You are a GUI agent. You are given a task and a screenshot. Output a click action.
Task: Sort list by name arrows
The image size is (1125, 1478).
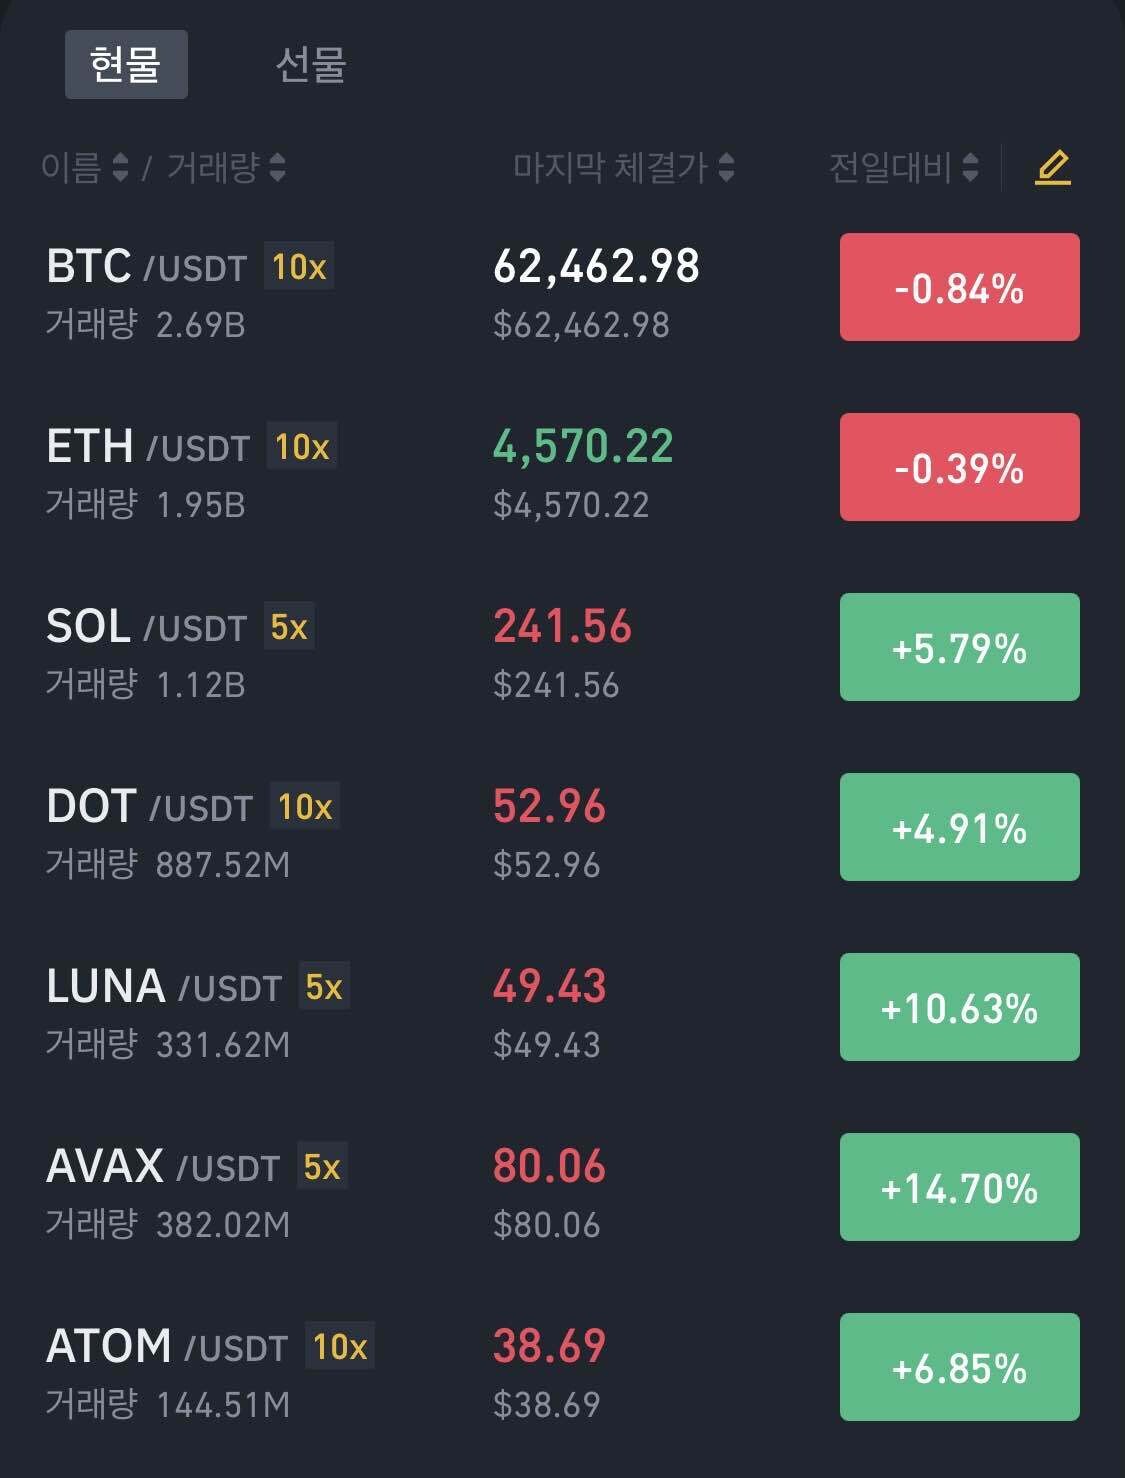[x=120, y=167]
